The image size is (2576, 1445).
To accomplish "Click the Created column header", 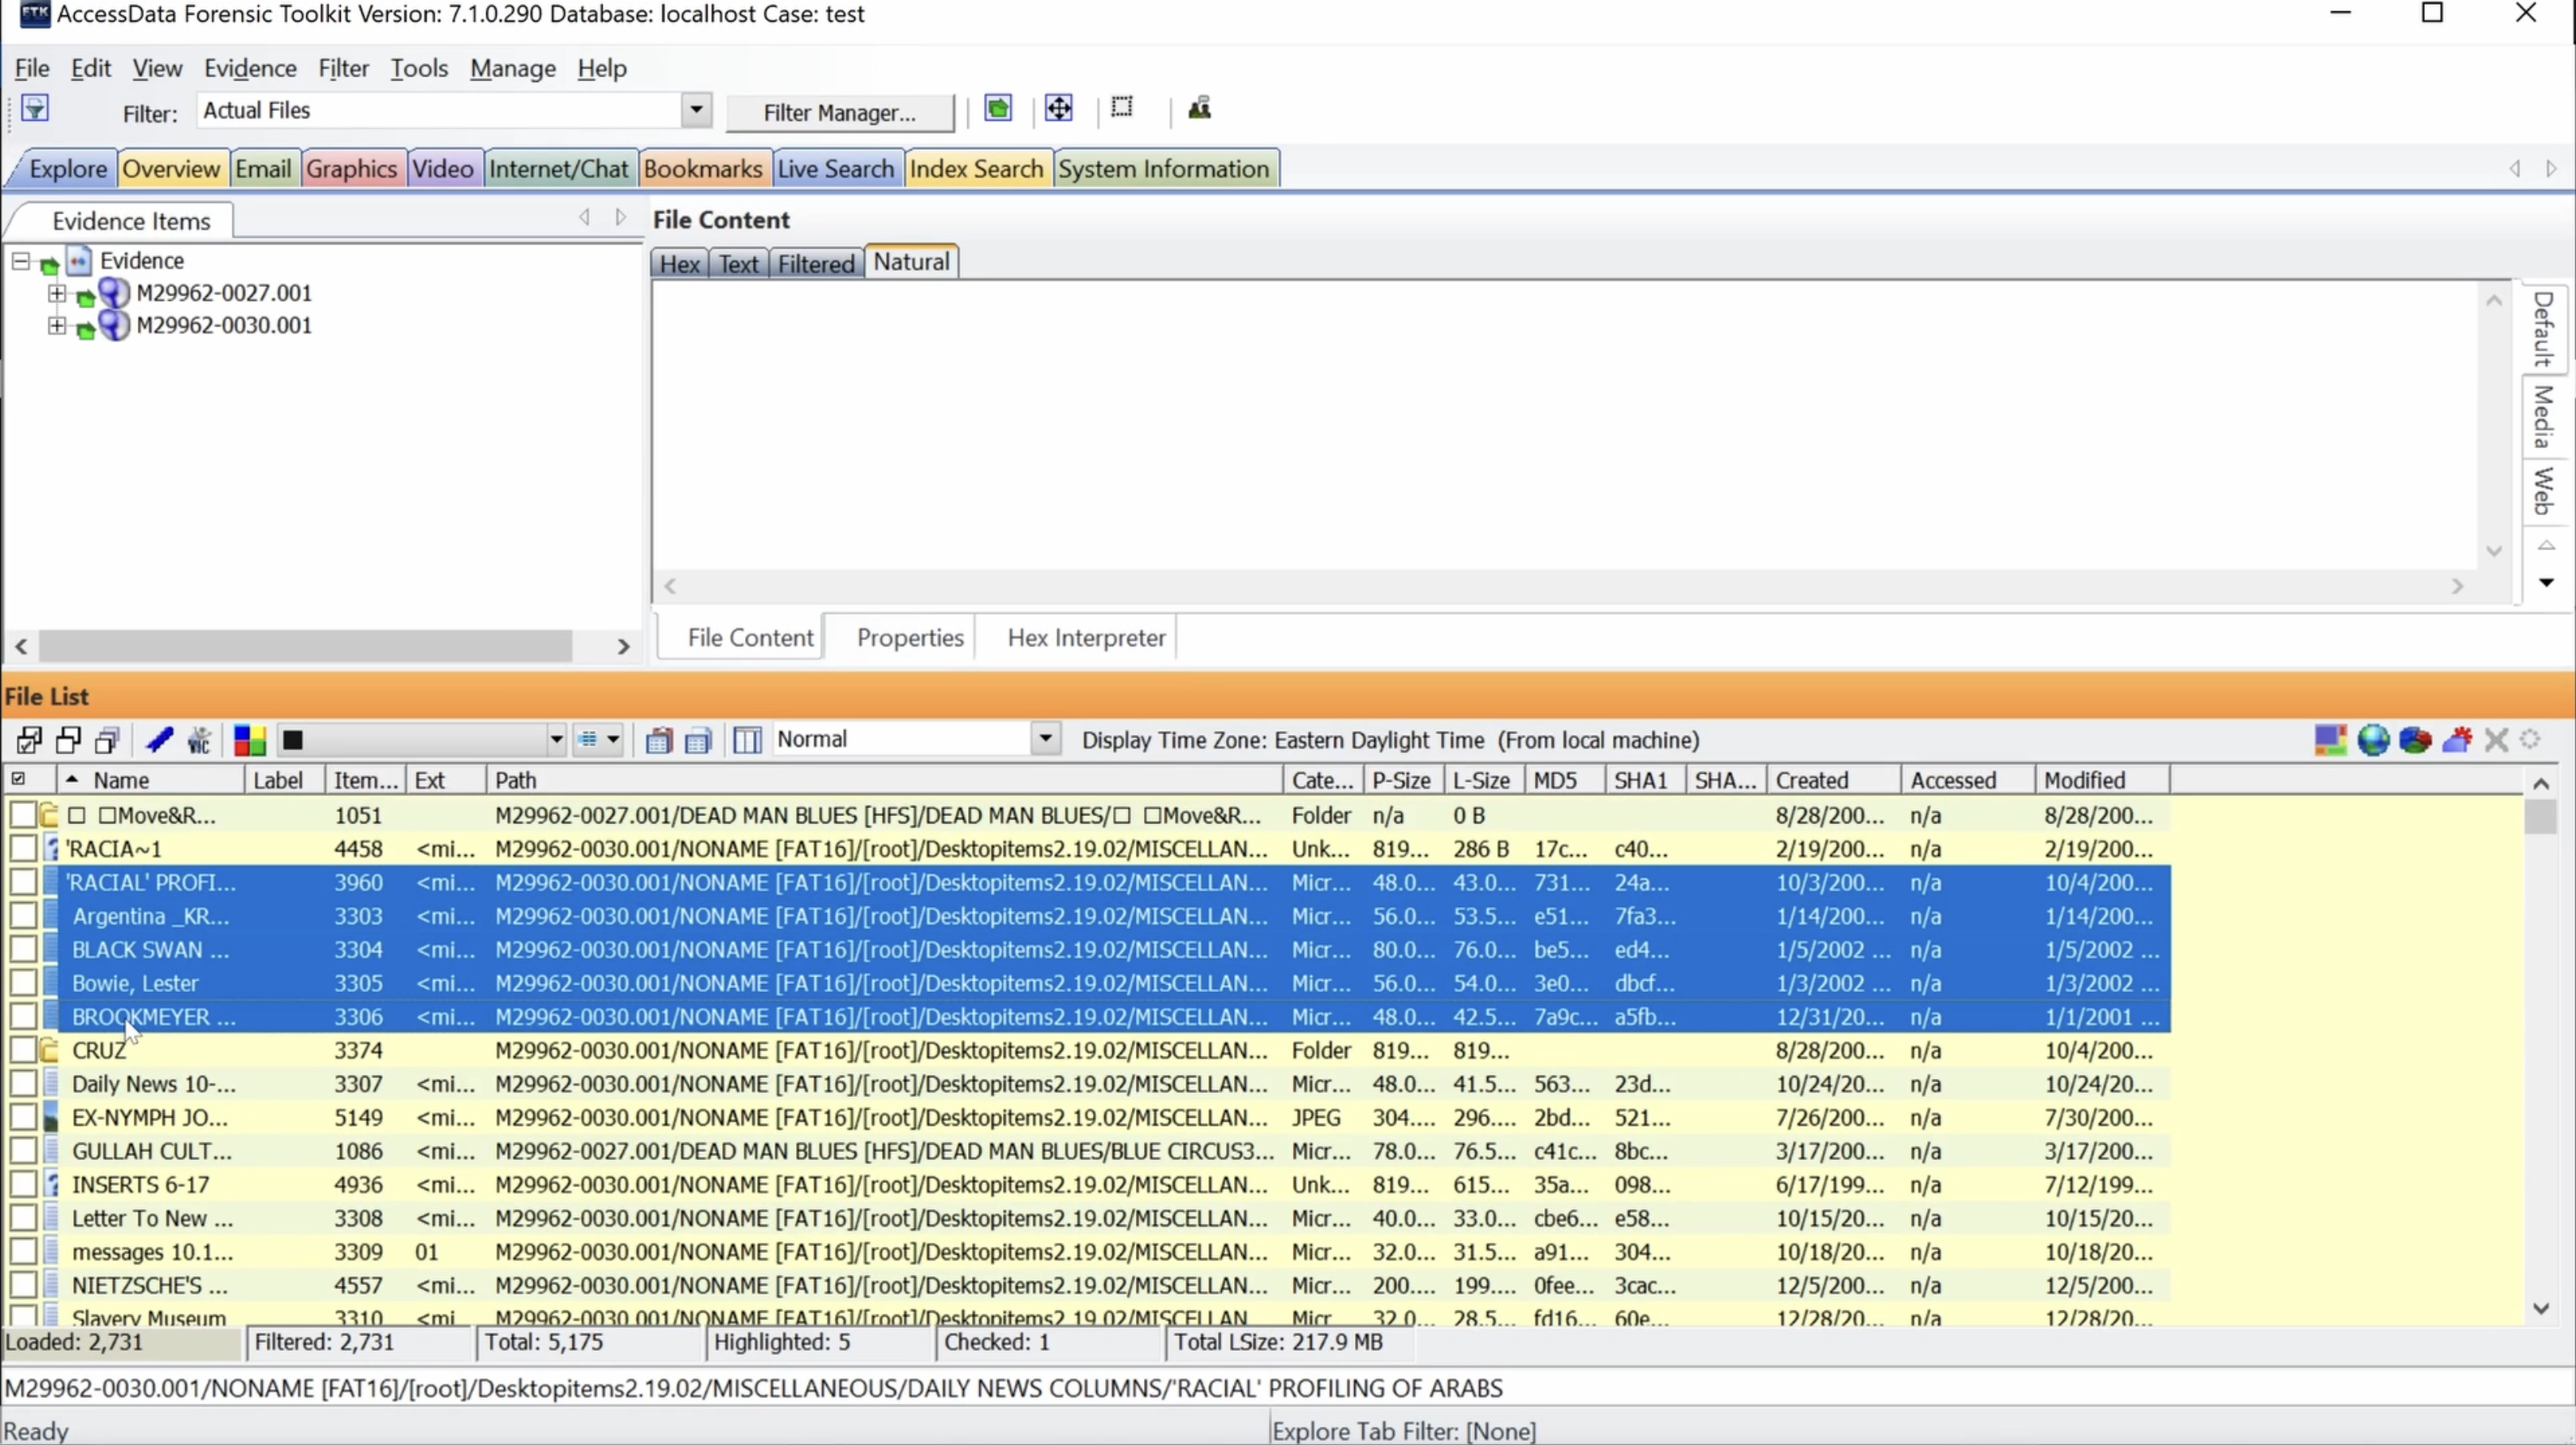I will 1833,780.
